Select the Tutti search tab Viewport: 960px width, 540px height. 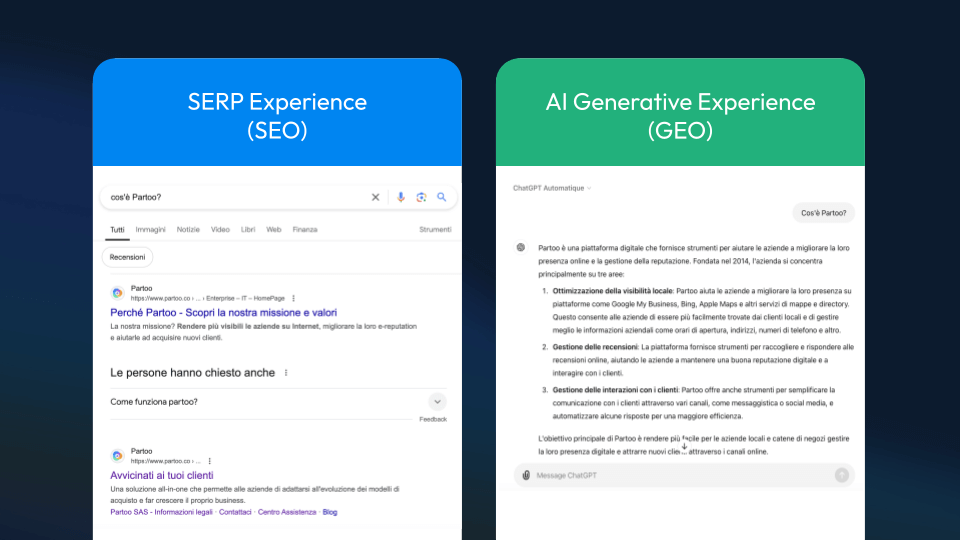(117, 230)
